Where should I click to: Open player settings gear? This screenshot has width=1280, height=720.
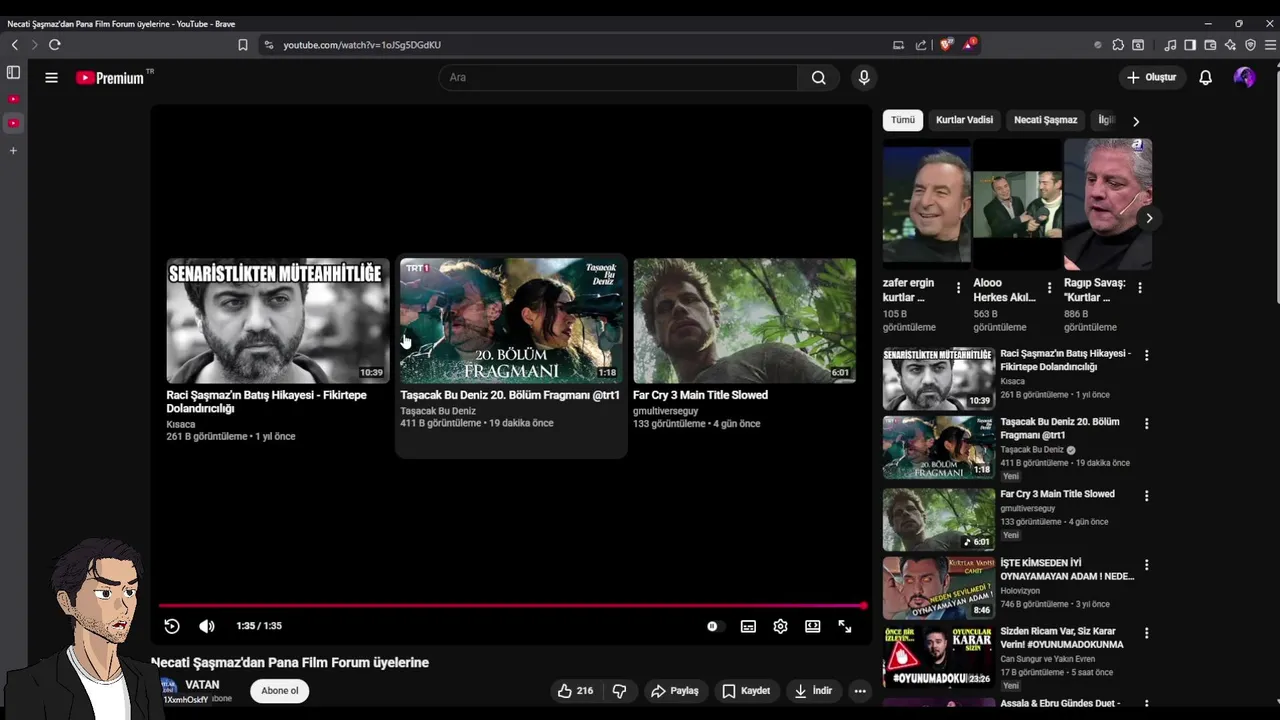pyautogui.click(x=780, y=626)
